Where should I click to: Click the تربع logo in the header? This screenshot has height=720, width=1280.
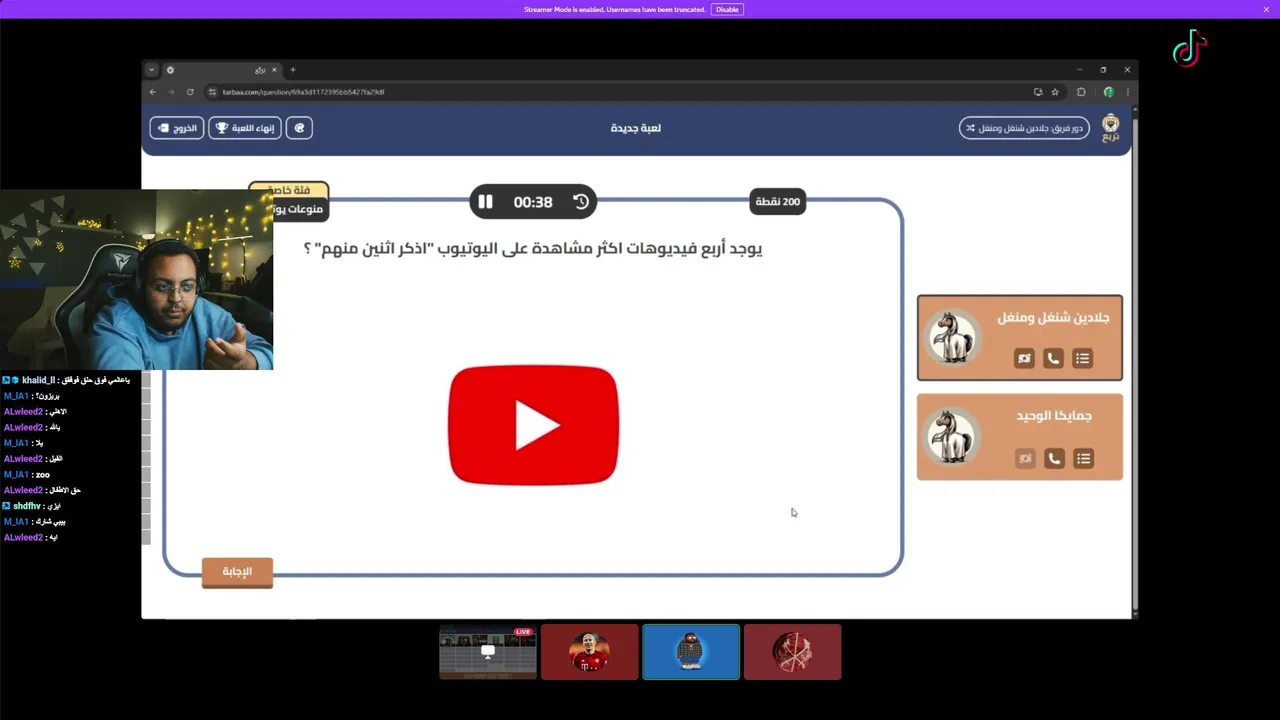[x=1111, y=128]
